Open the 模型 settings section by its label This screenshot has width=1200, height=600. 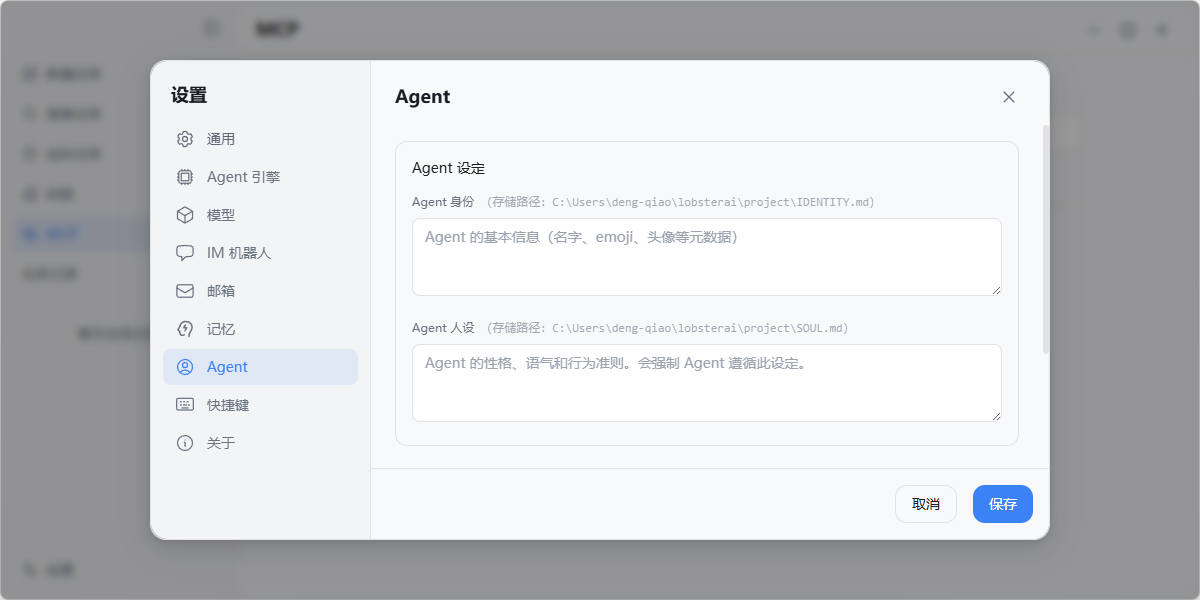tap(221, 215)
